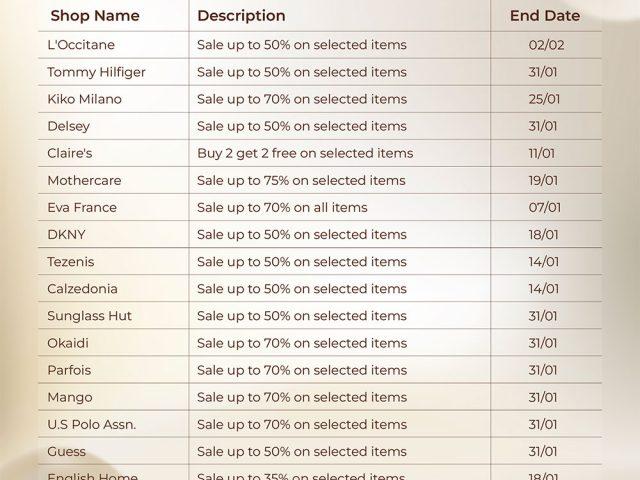Click the Mango shop name
640x480 pixels.
tap(69, 397)
